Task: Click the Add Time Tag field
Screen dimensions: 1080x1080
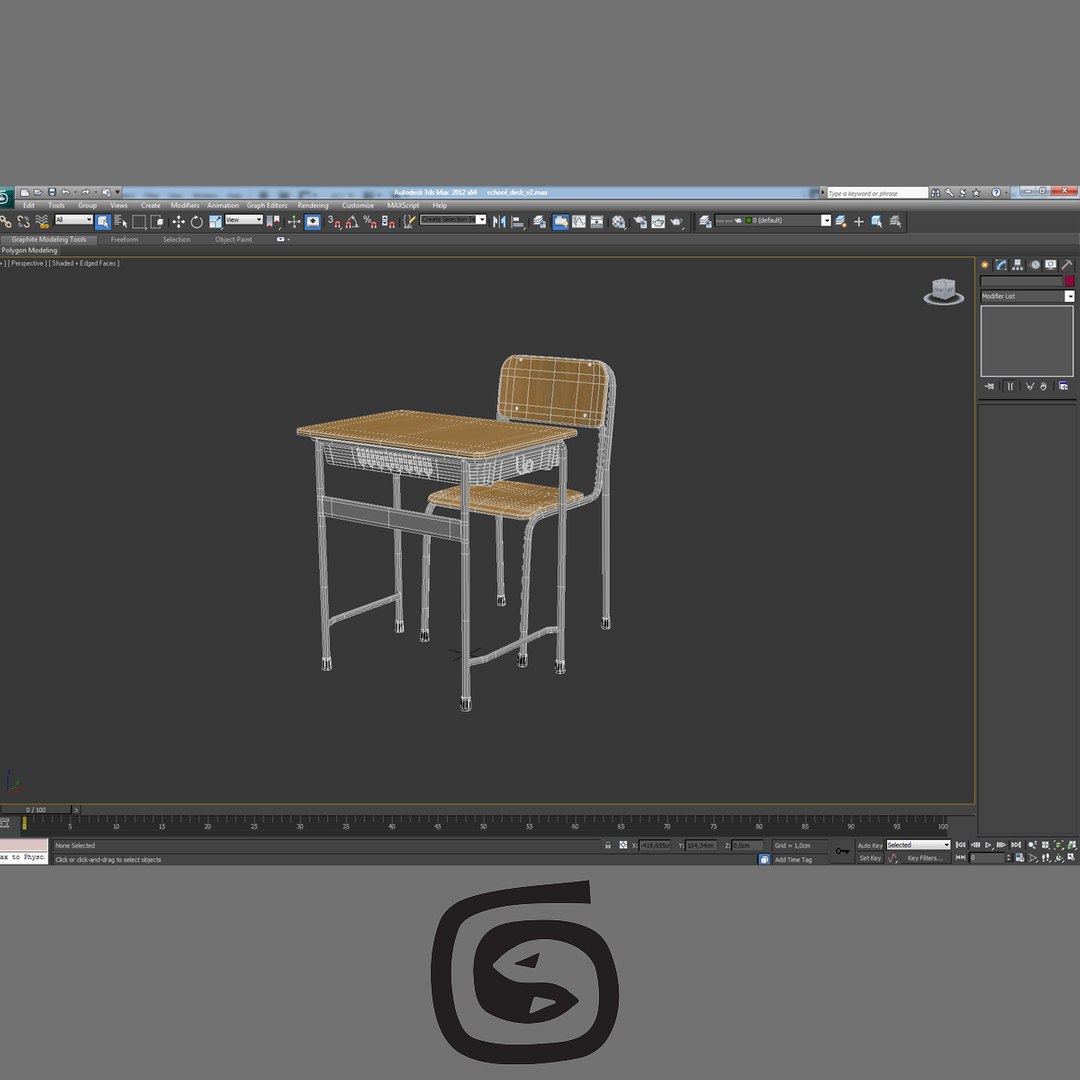Action: pyautogui.click(x=800, y=860)
